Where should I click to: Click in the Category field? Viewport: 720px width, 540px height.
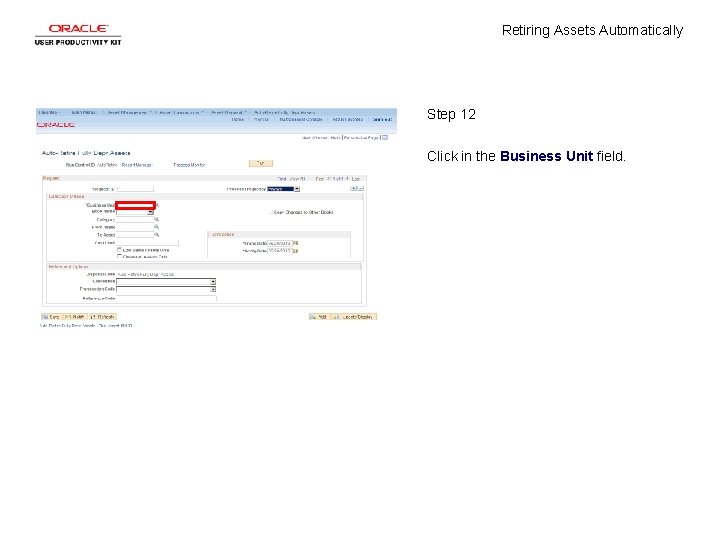point(135,219)
